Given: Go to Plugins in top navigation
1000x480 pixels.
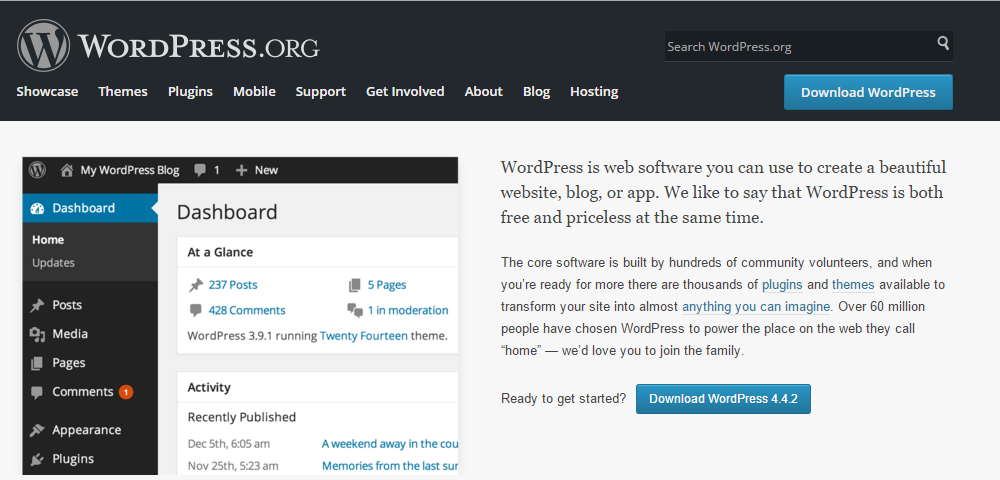Looking at the screenshot, I should [190, 92].
